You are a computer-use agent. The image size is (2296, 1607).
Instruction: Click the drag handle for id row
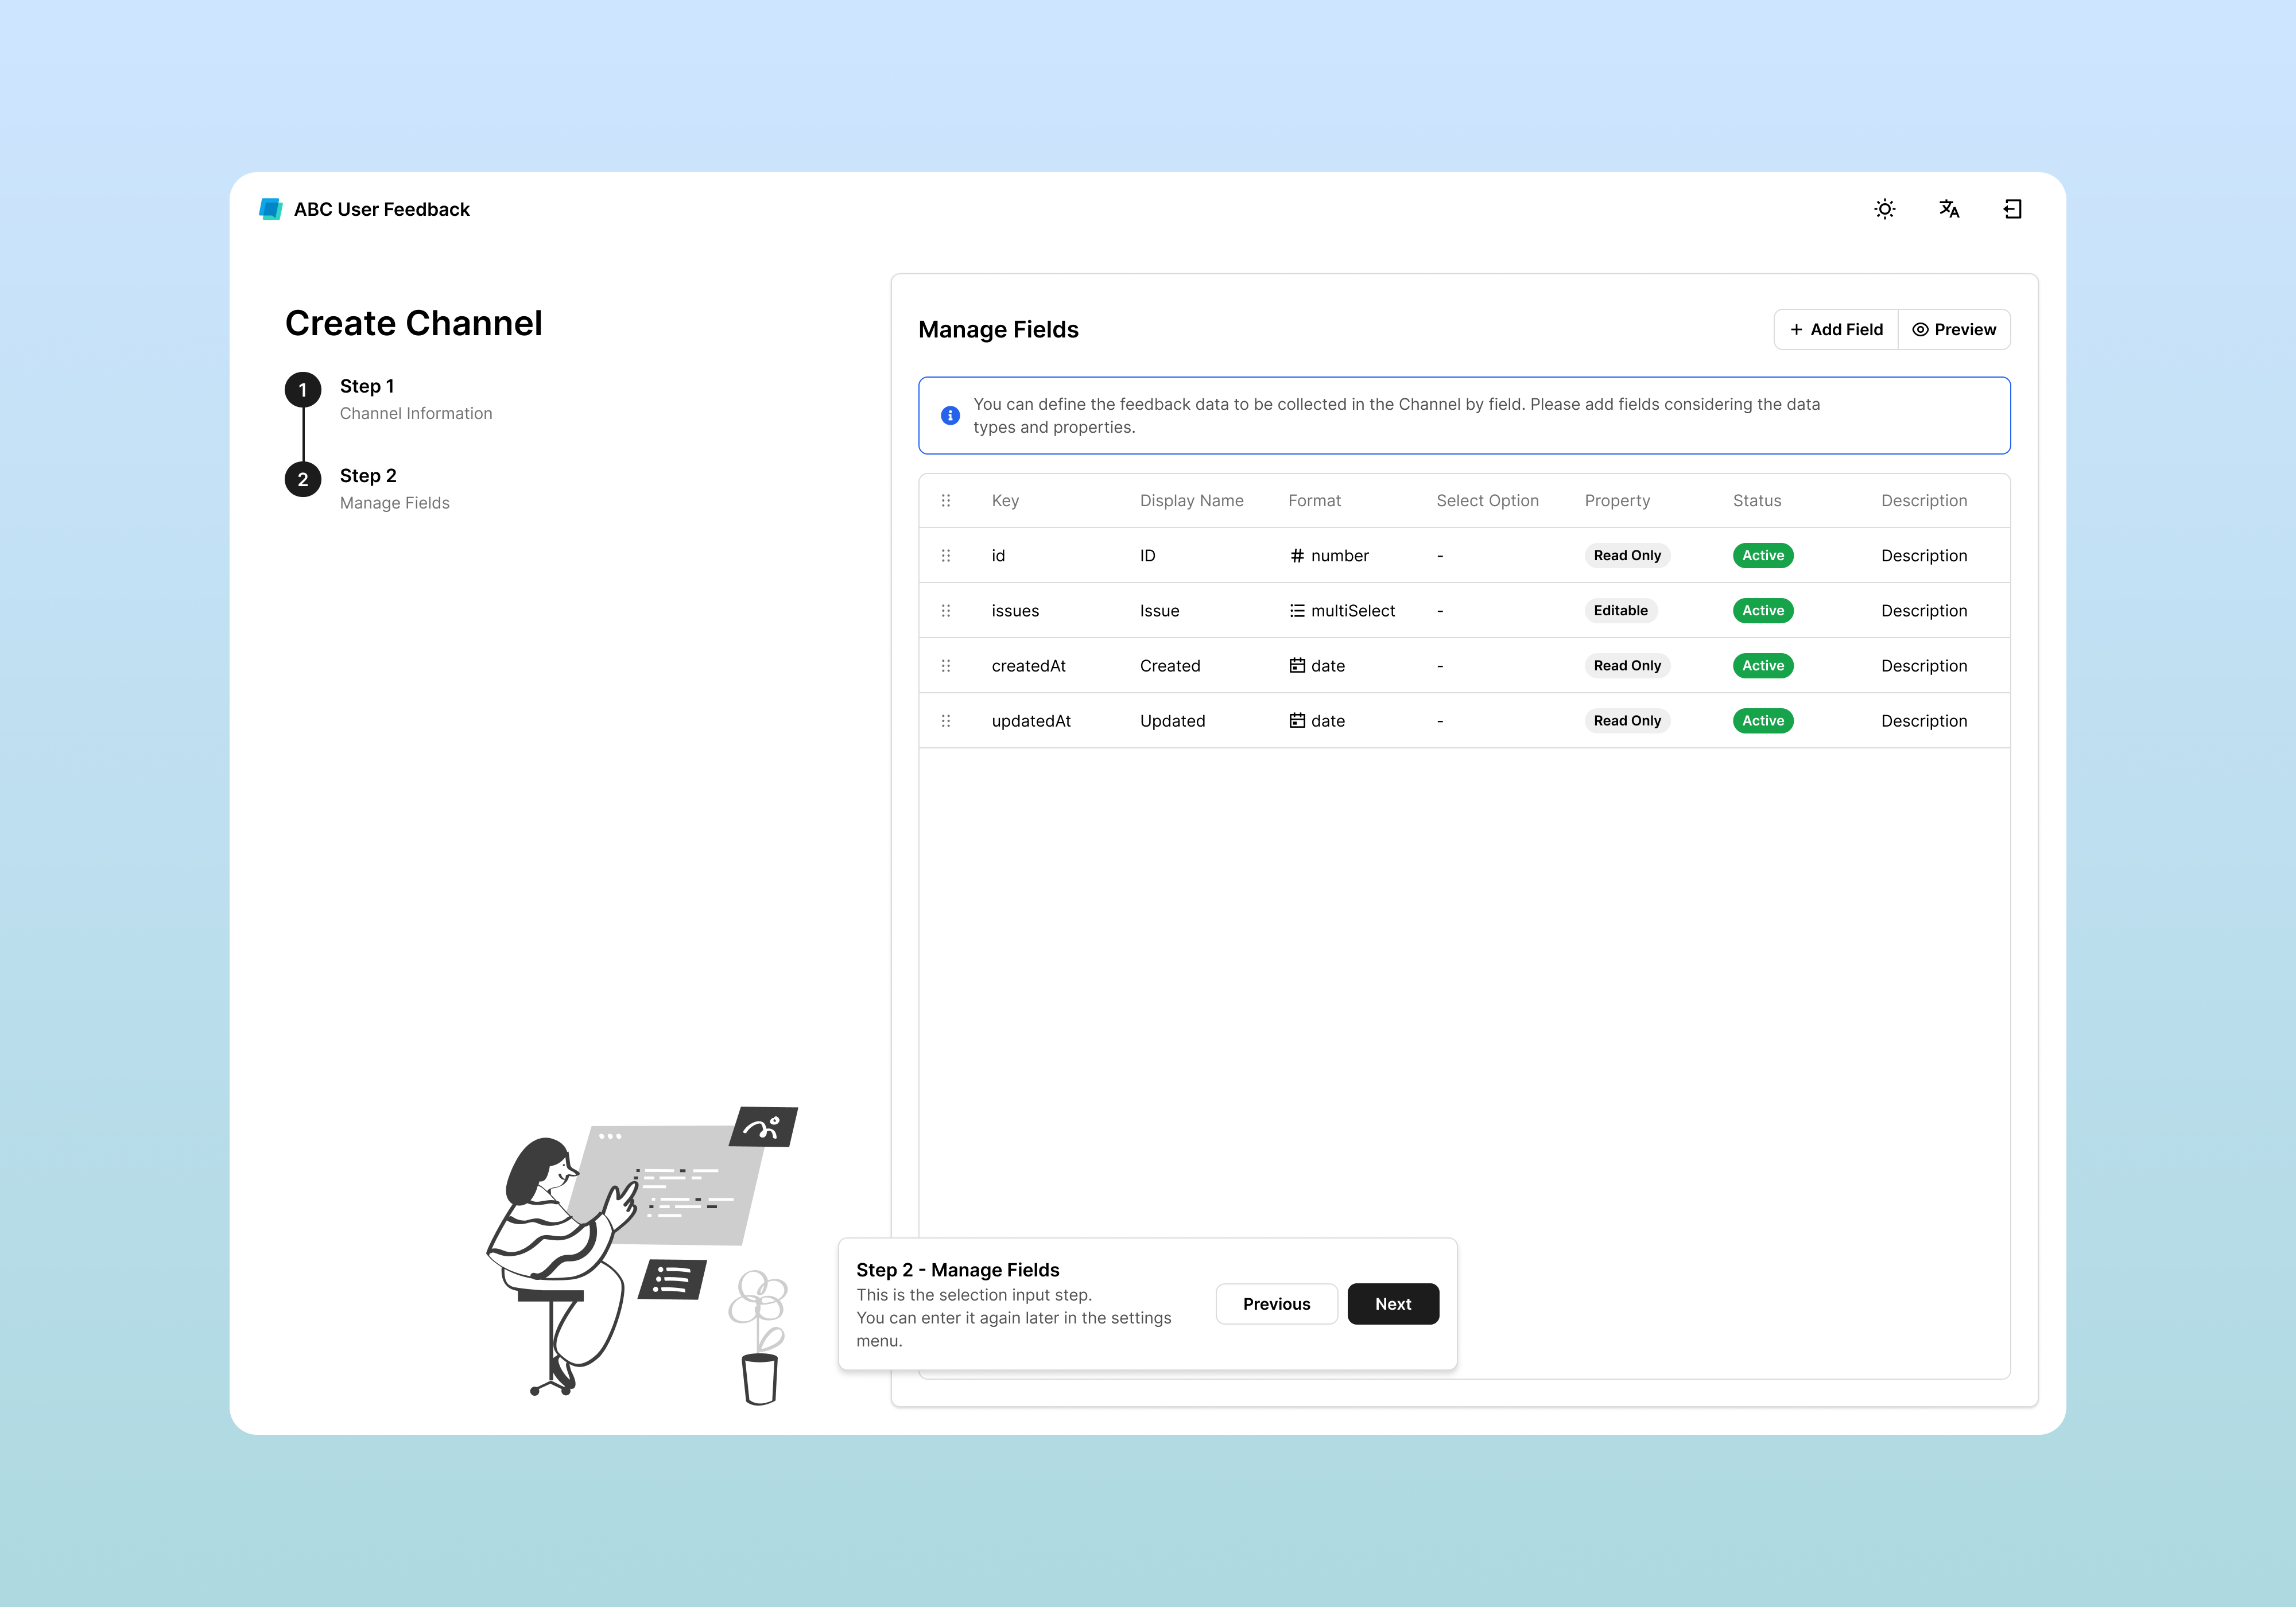[x=946, y=555]
